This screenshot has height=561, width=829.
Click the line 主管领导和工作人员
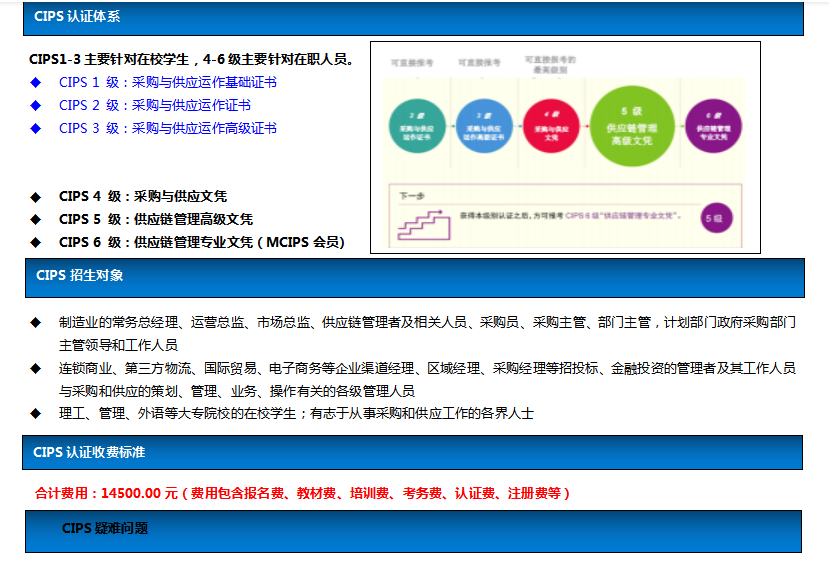tap(118, 345)
